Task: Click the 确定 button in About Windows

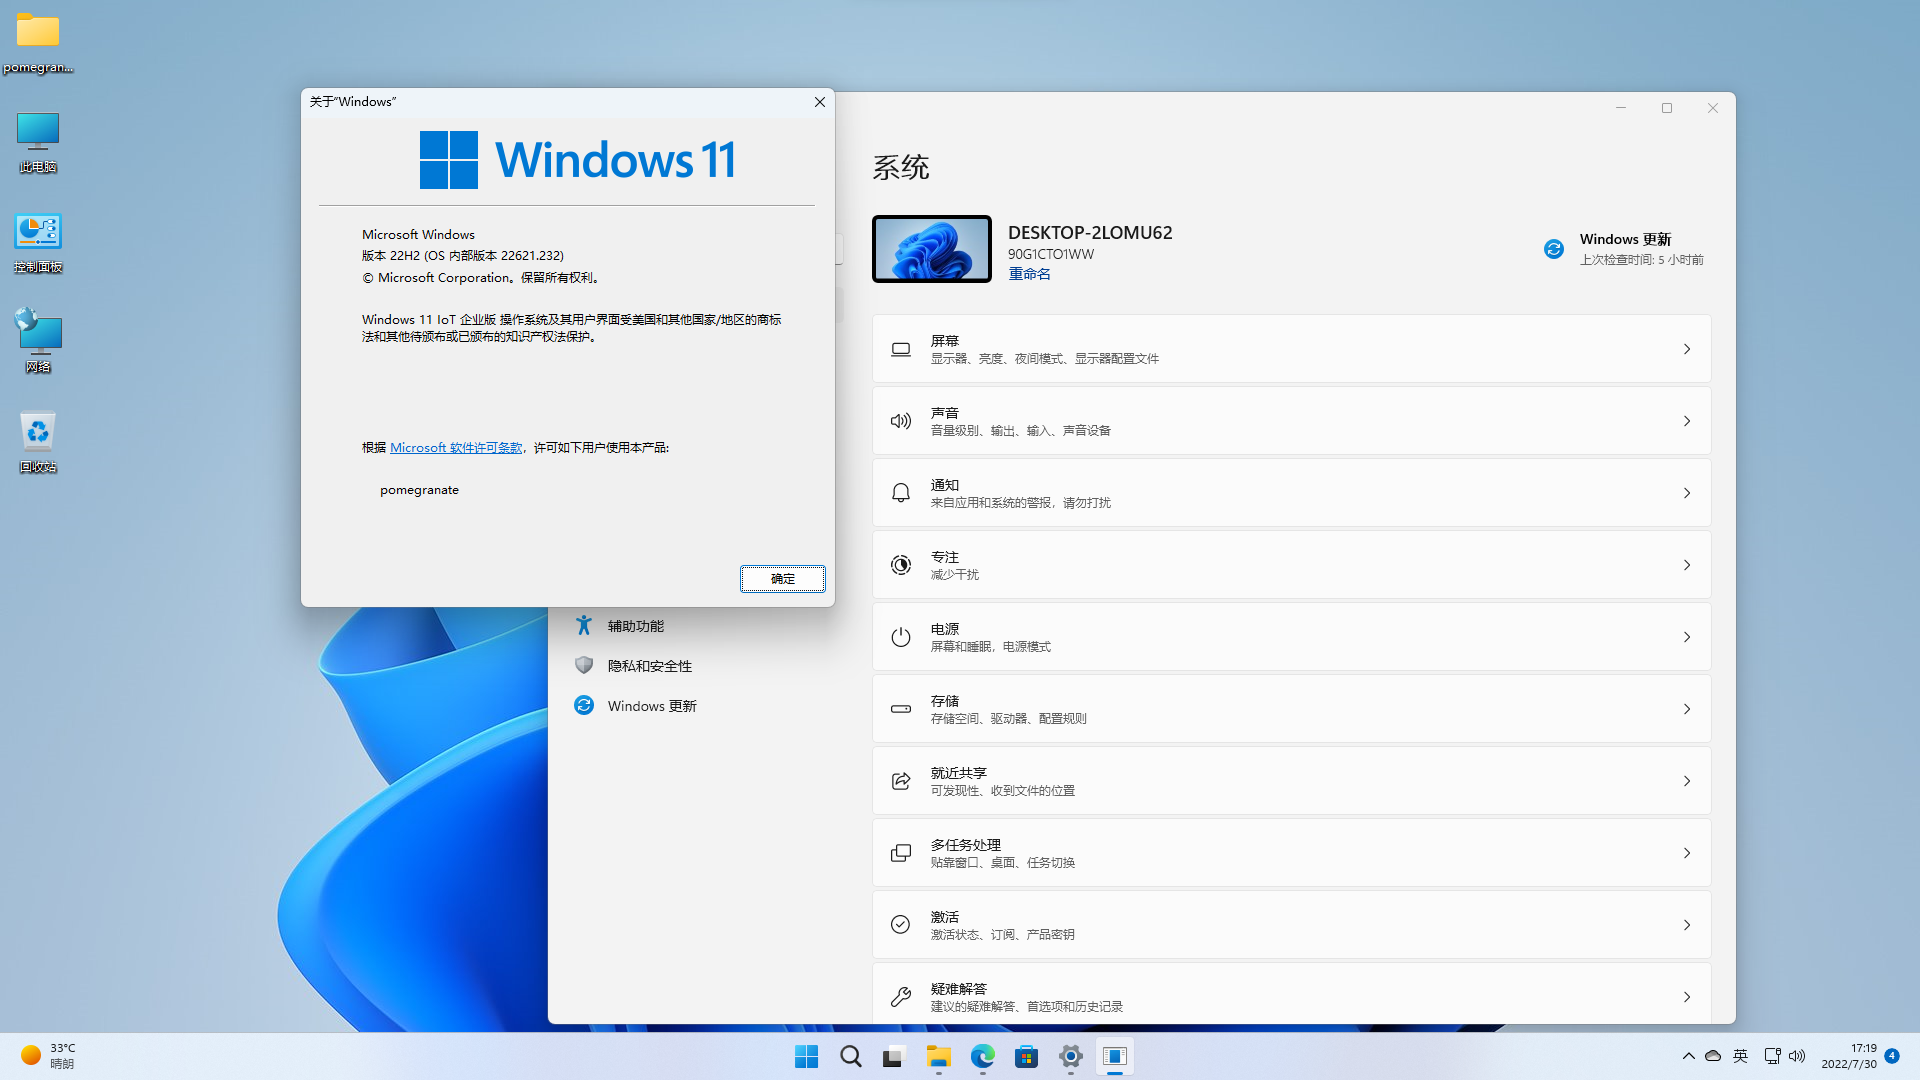Action: (783, 579)
